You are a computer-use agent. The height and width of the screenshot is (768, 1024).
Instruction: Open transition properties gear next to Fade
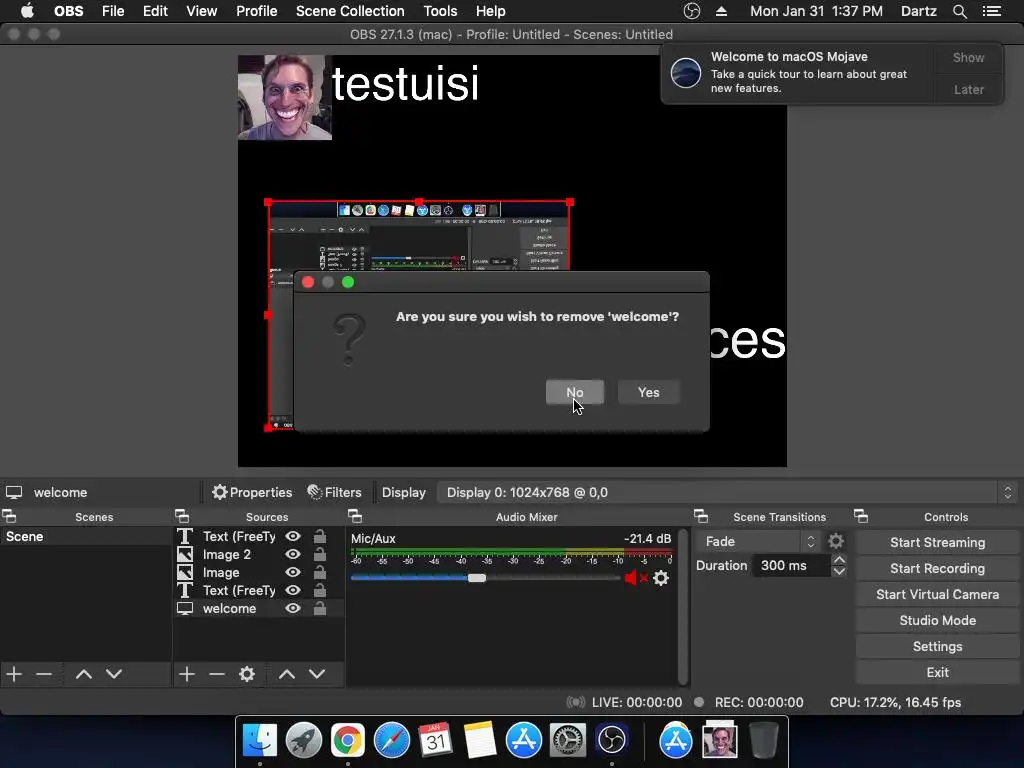[835, 541]
